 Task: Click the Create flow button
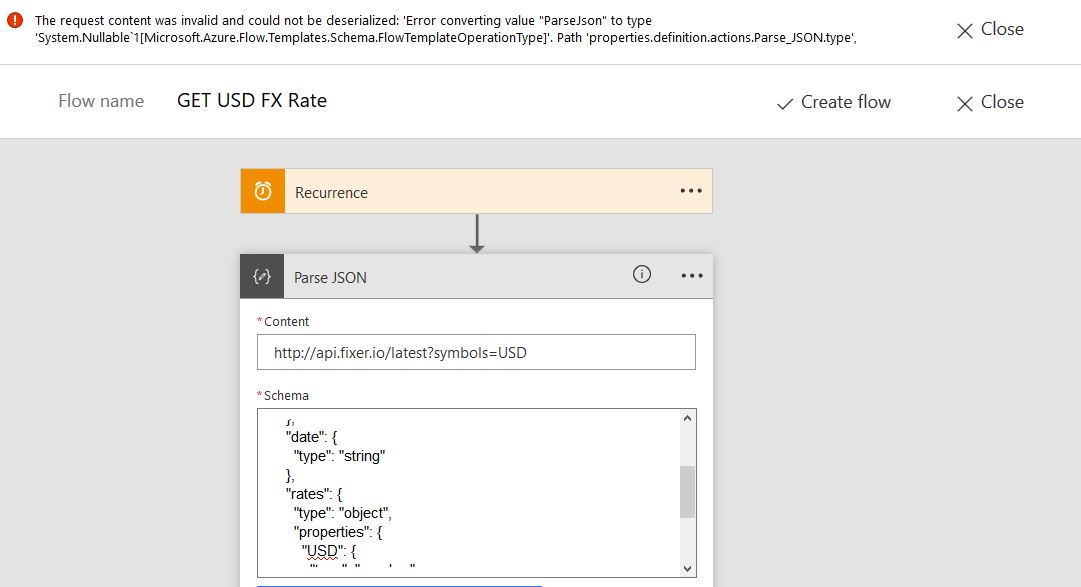pyautogui.click(x=834, y=102)
